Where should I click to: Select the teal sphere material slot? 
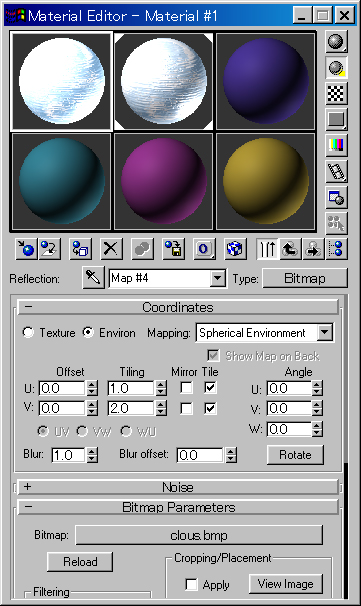61,182
